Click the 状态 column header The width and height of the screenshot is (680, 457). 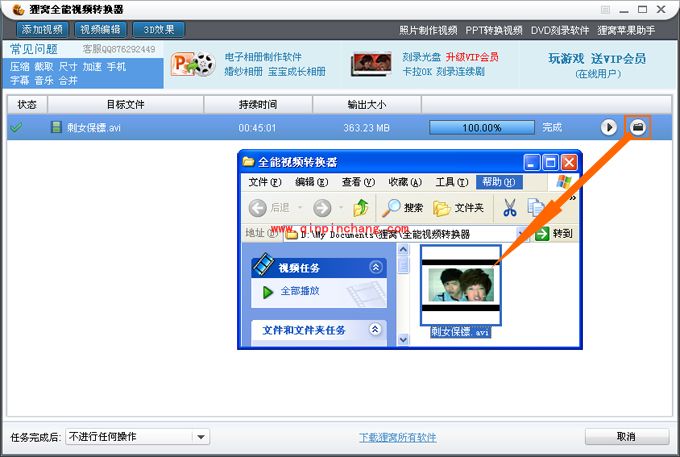[x=27, y=104]
